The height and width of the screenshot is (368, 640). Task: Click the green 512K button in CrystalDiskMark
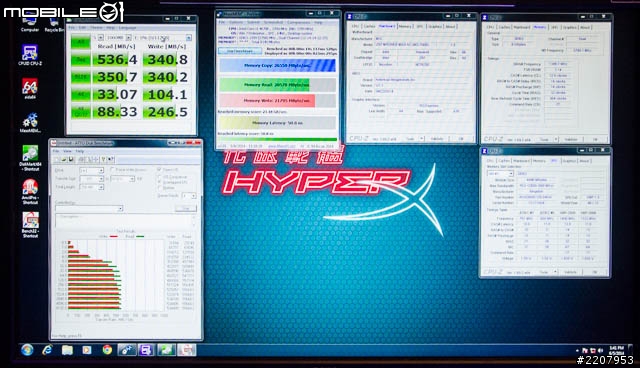tap(80, 77)
